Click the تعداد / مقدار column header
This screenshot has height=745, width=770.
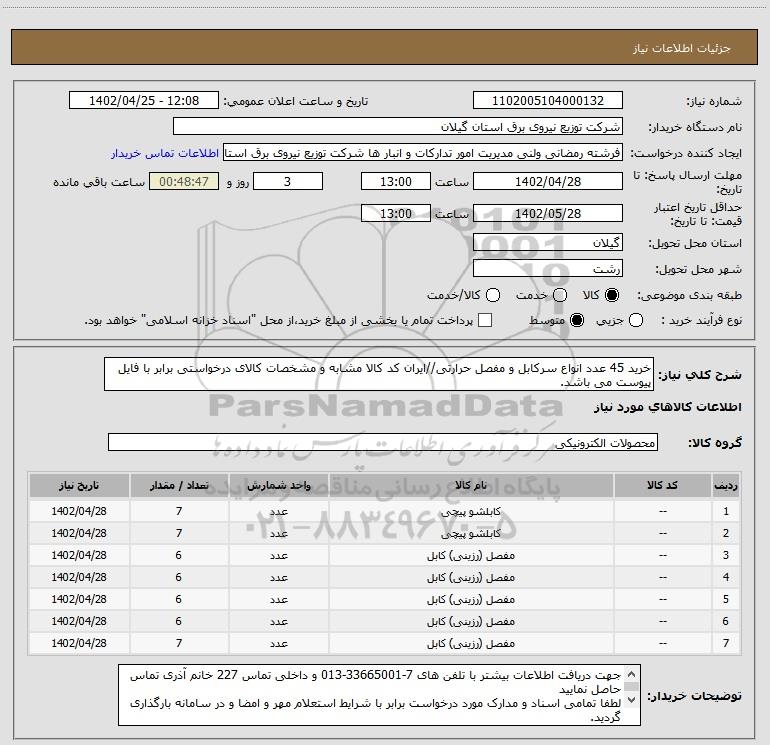click(x=179, y=485)
